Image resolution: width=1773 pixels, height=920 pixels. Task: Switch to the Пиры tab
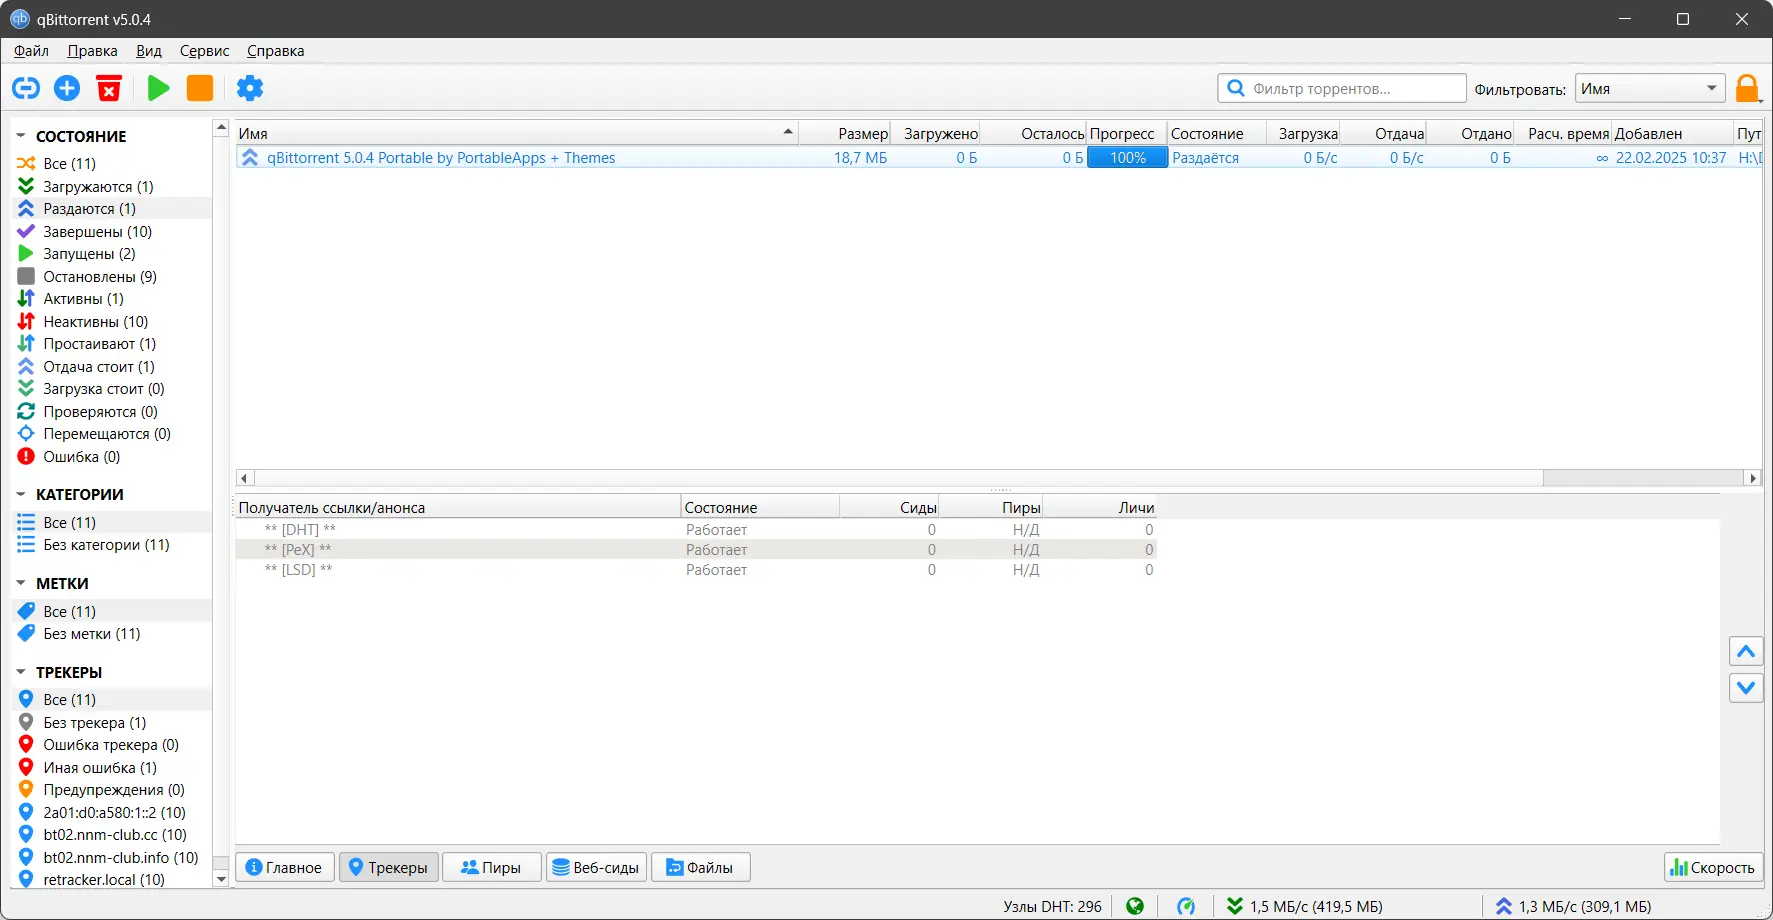[491, 867]
